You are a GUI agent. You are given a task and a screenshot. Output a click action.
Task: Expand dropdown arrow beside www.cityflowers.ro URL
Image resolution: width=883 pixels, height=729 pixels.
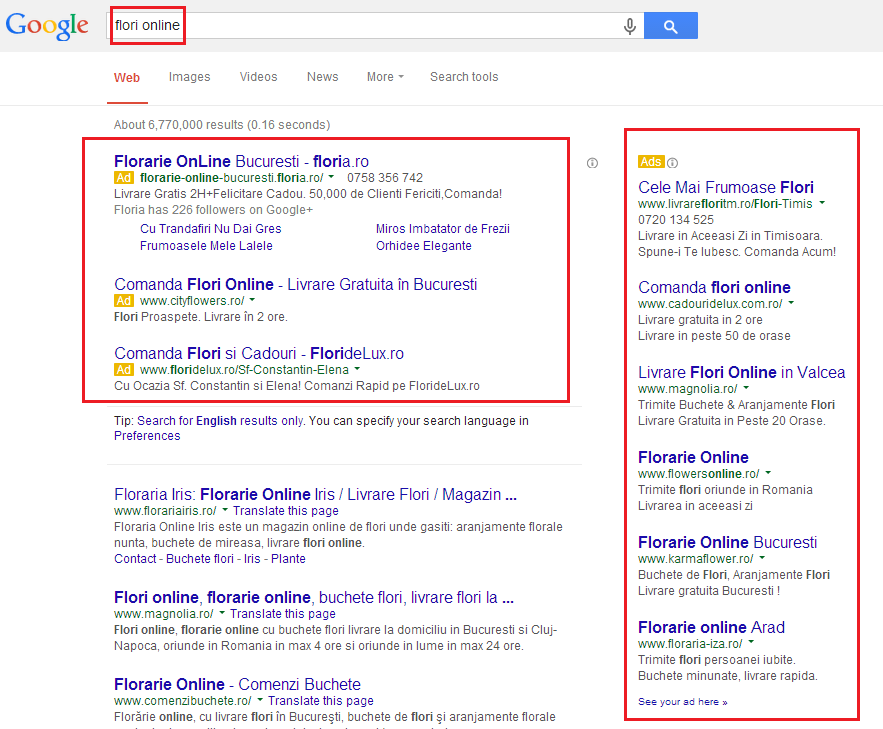point(252,299)
